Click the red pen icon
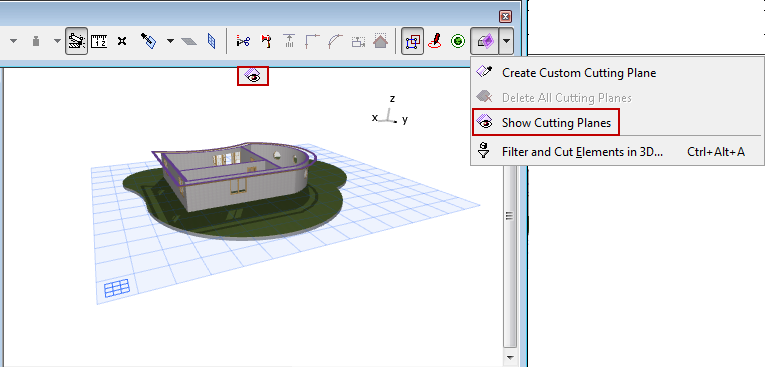This screenshot has height=367, width=765. coord(435,41)
